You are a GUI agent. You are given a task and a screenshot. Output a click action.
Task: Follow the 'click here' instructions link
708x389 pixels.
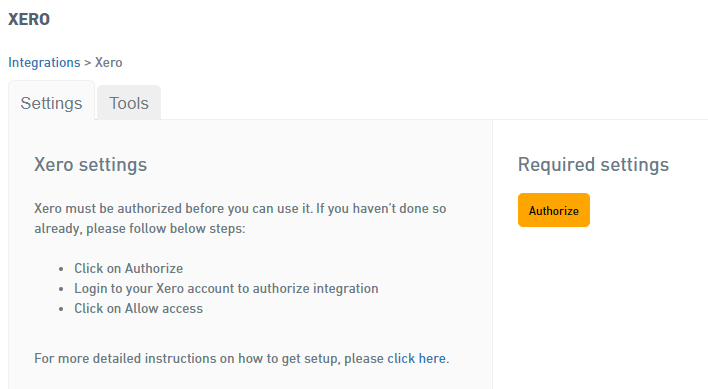416,358
